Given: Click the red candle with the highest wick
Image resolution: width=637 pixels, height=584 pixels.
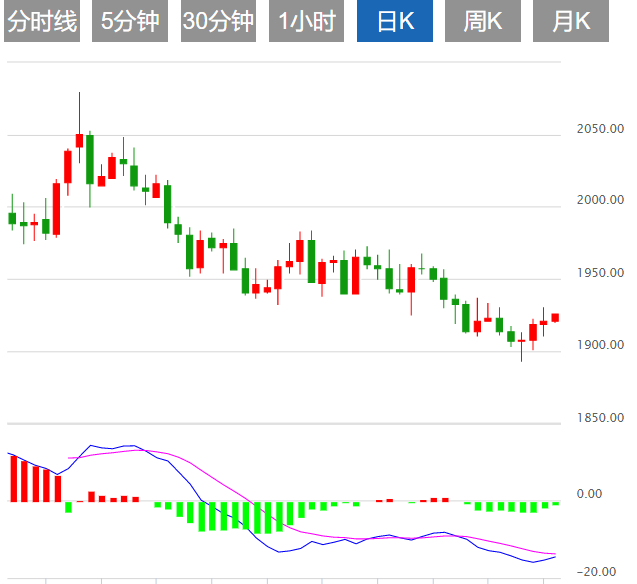Looking at the screenshot, I should [x=79, y=140].
